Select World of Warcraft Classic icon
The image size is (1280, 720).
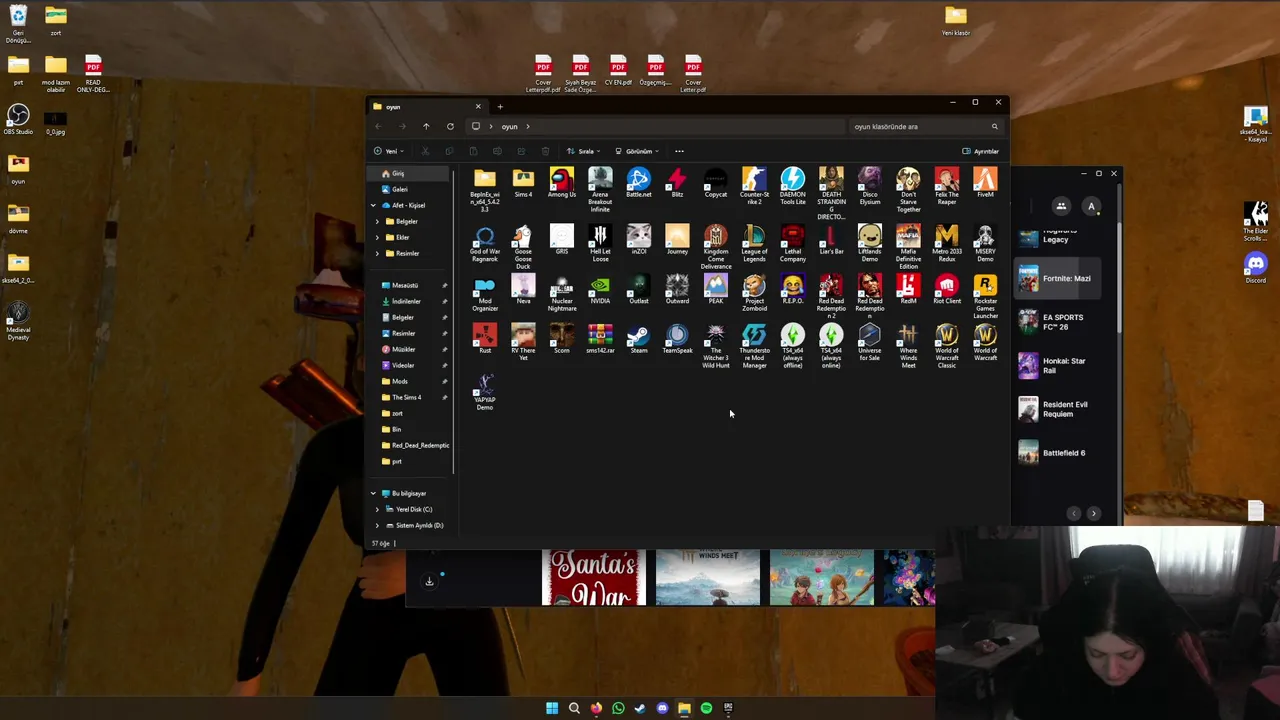(x=946, y=347)
